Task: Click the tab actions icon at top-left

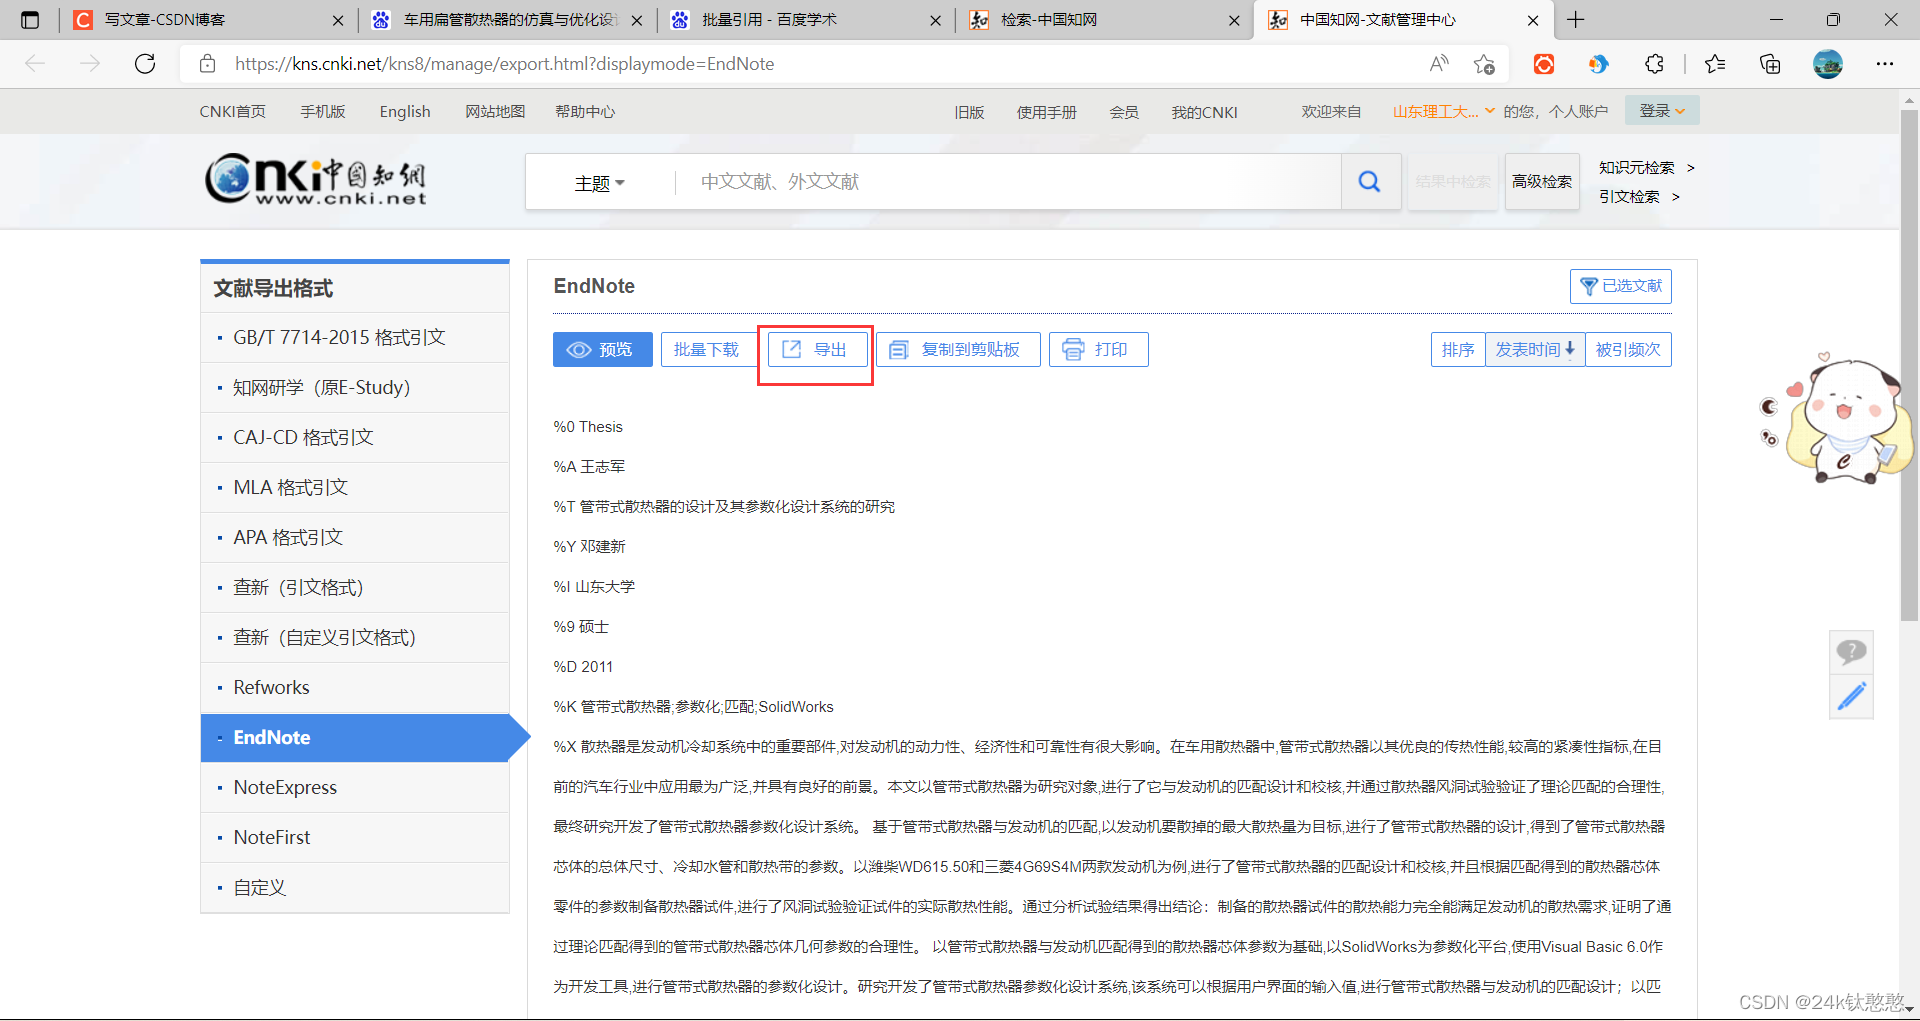Action: [x=30, y=20]
